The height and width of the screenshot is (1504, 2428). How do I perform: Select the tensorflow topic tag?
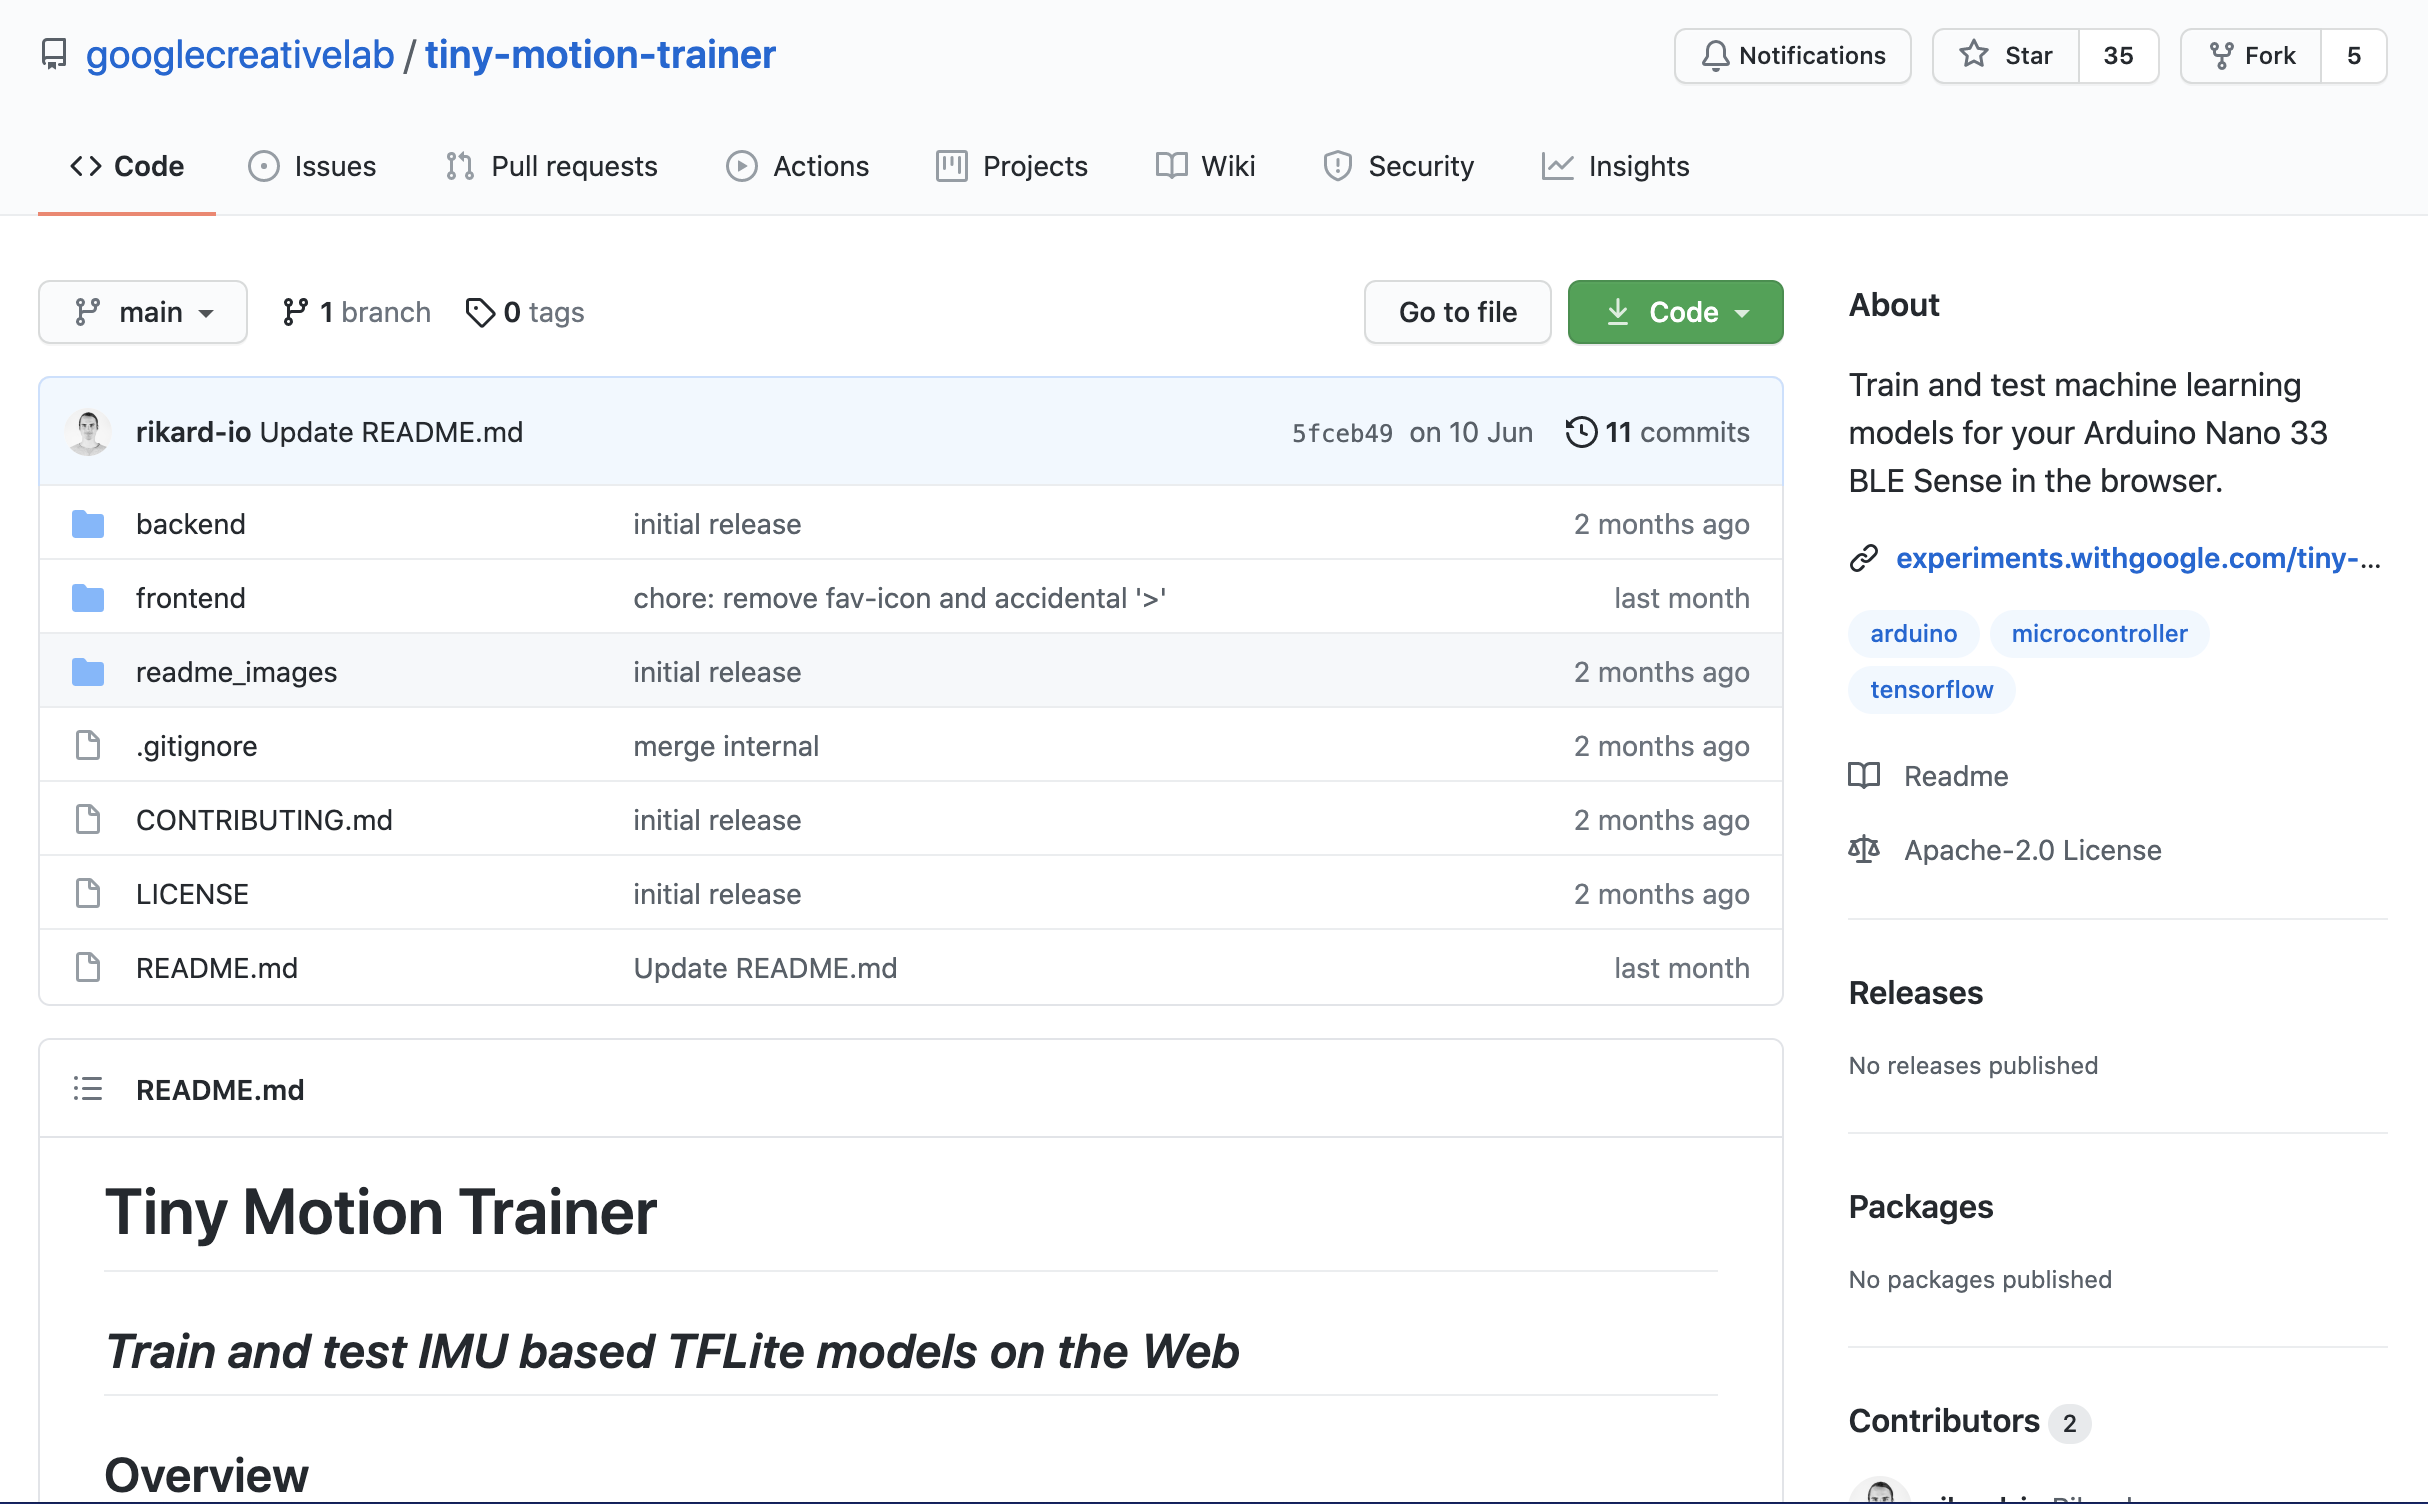pyautogui.click(x=1931, y=690)
